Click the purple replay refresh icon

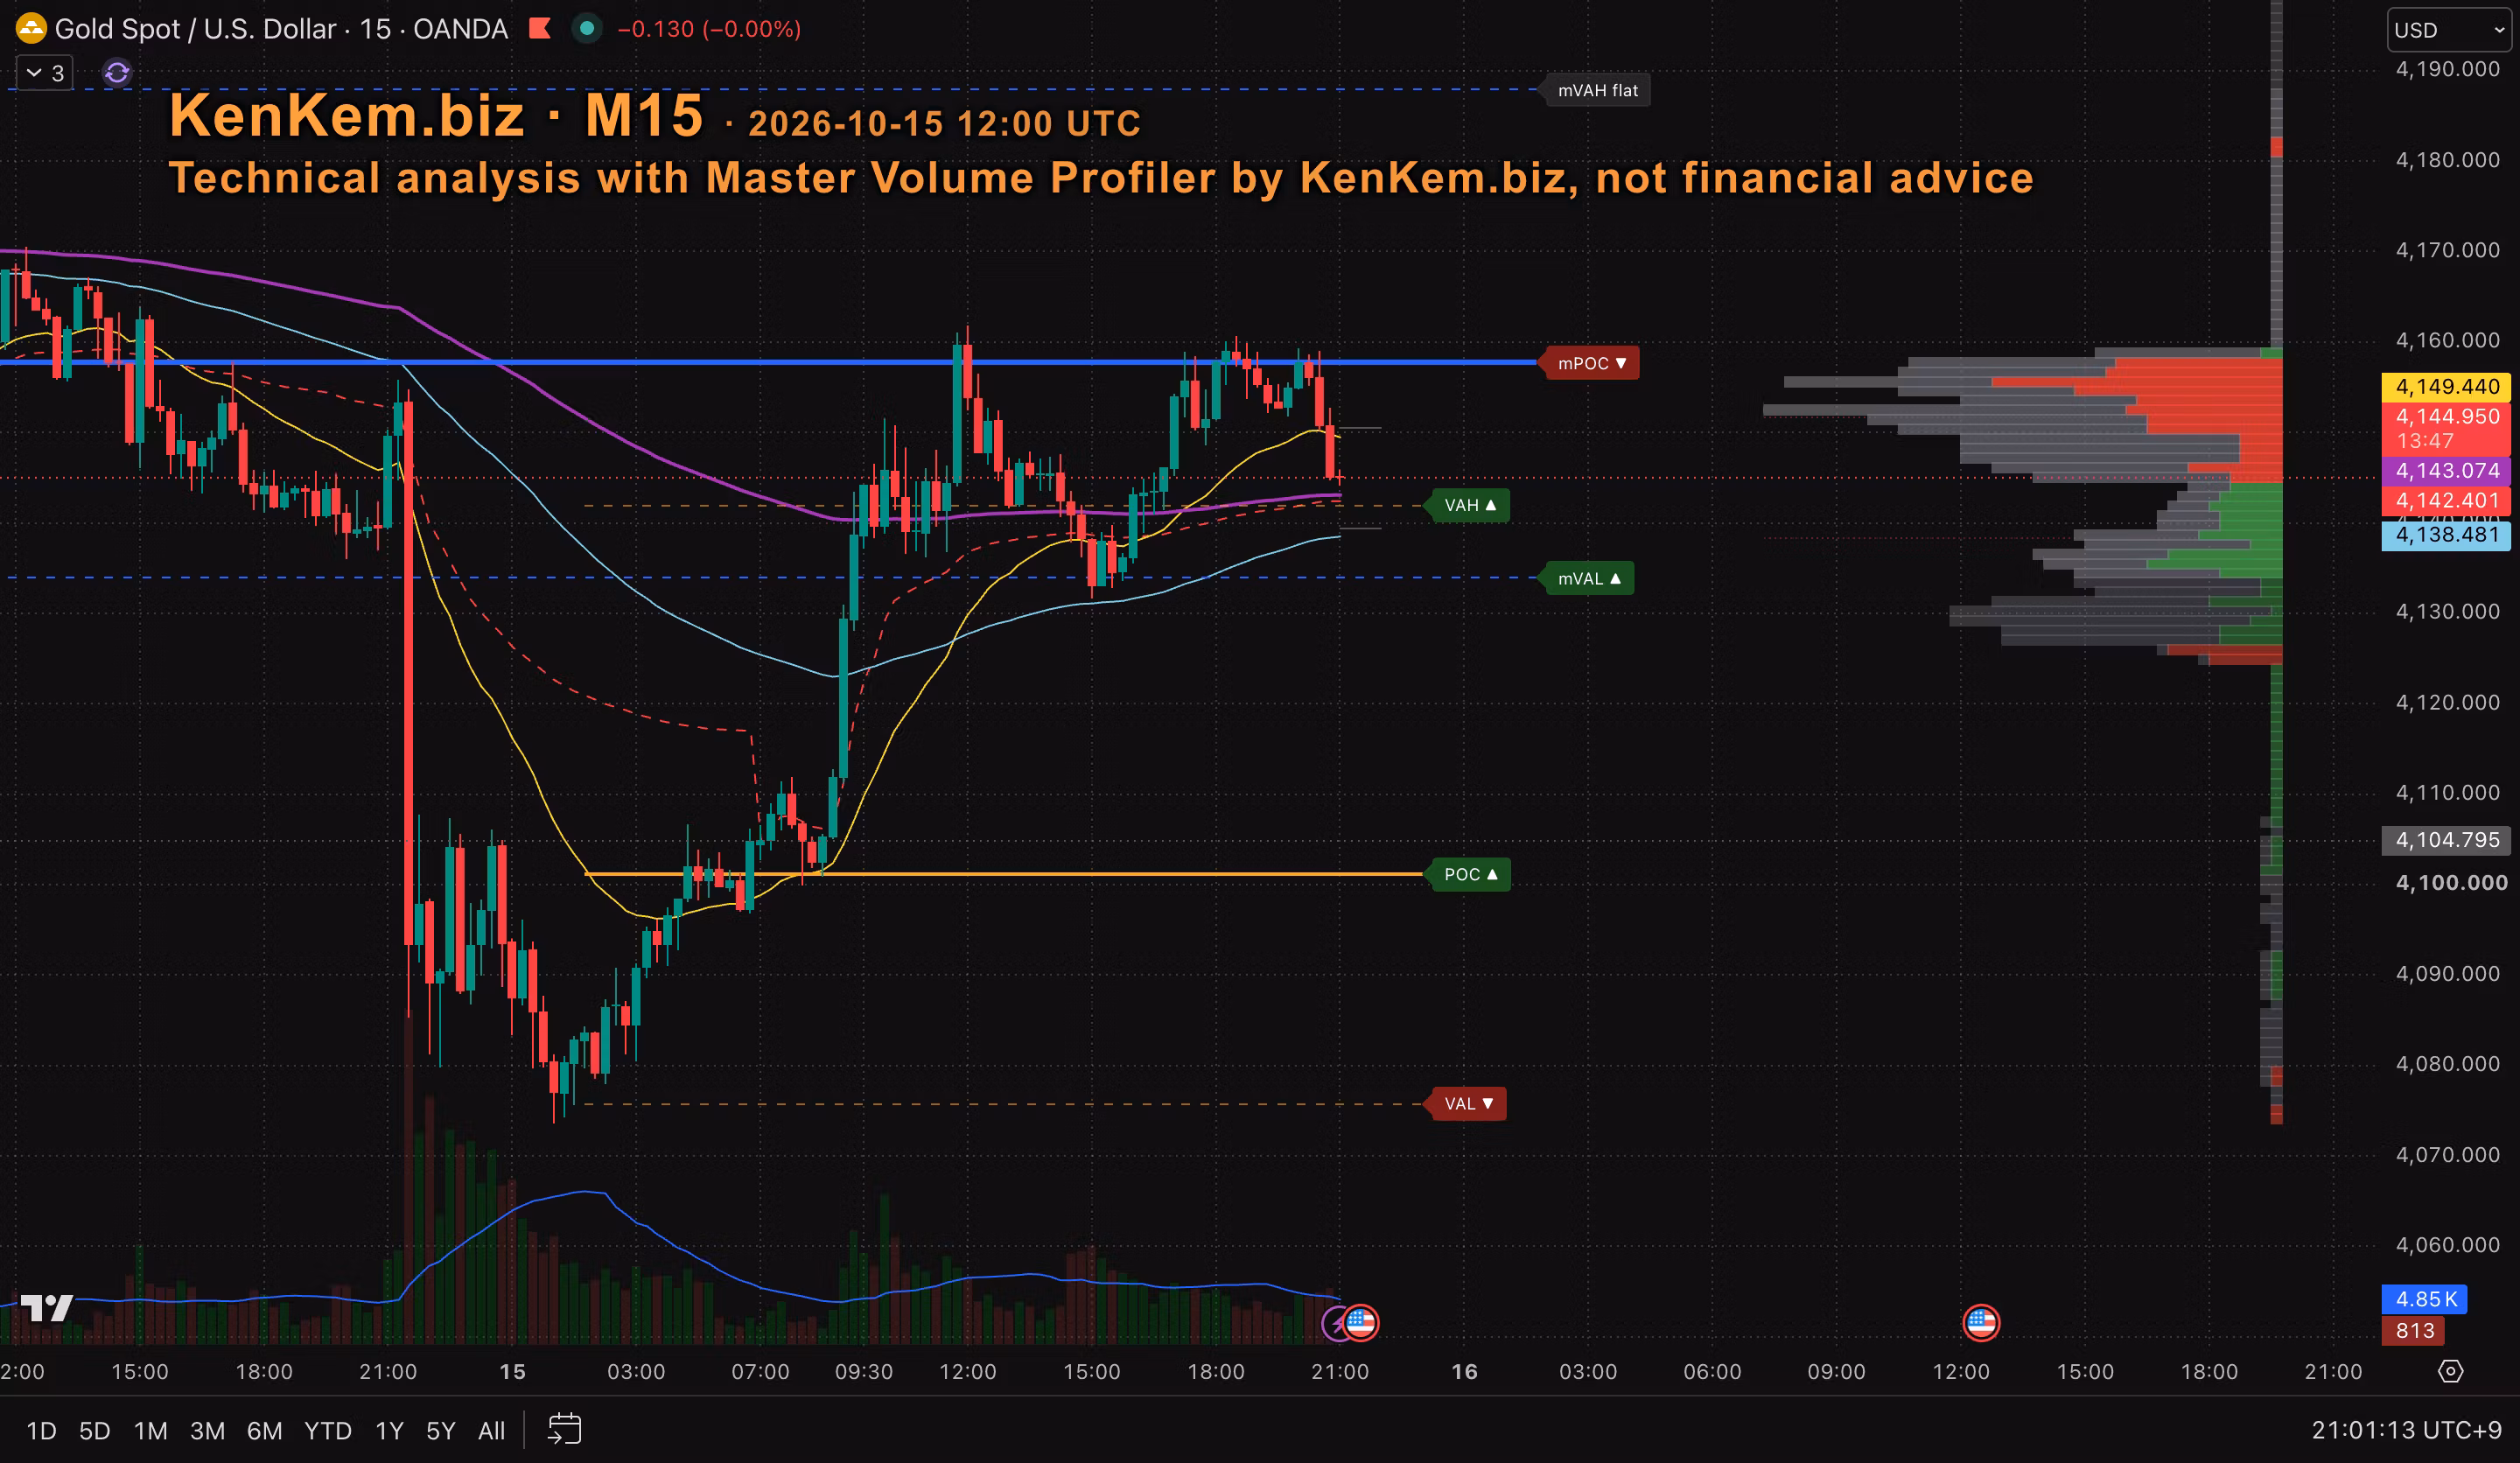click(x=117, y=73)
